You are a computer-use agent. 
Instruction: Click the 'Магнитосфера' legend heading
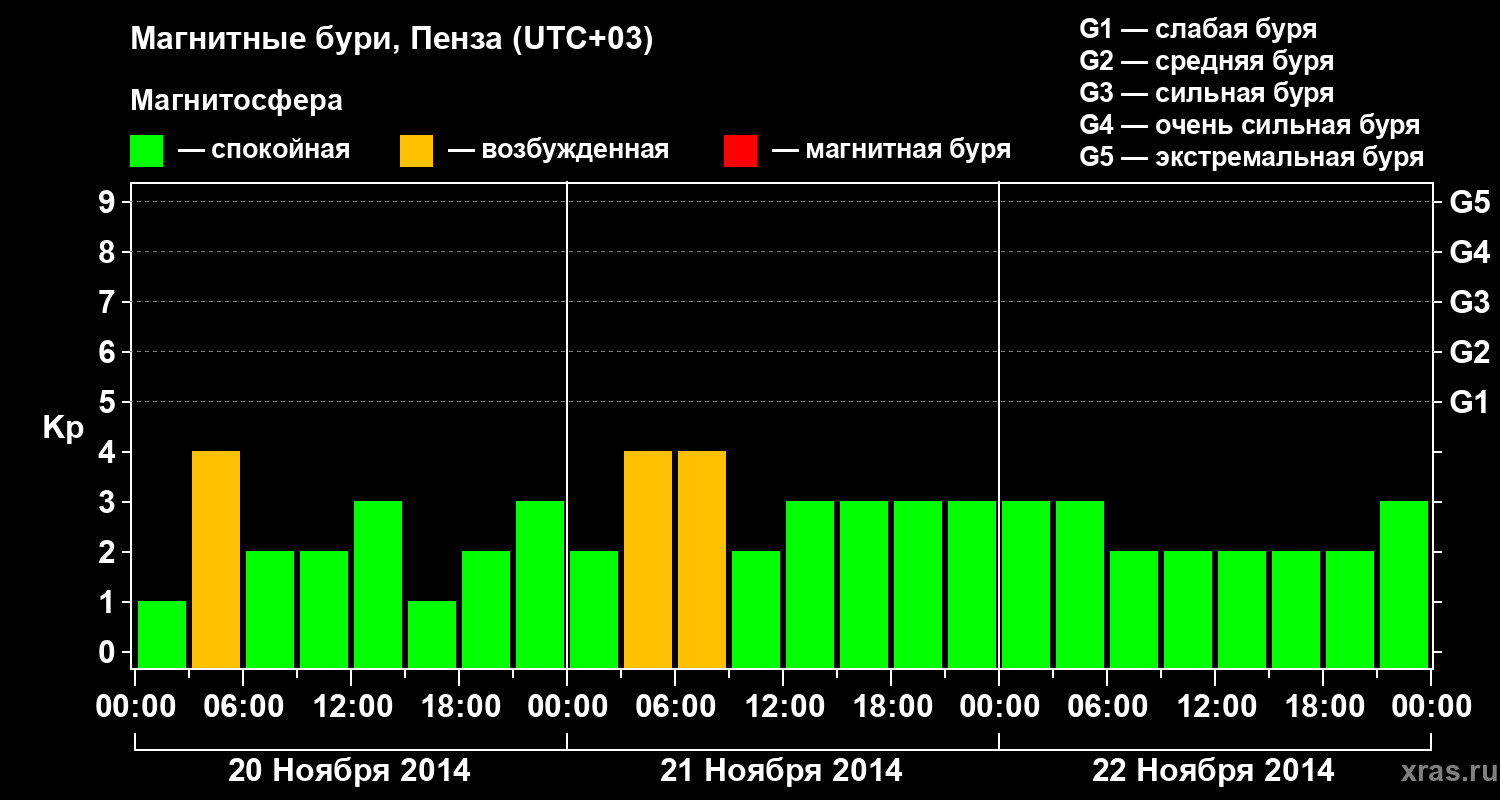pyautogui.click(x=237, y=101)
